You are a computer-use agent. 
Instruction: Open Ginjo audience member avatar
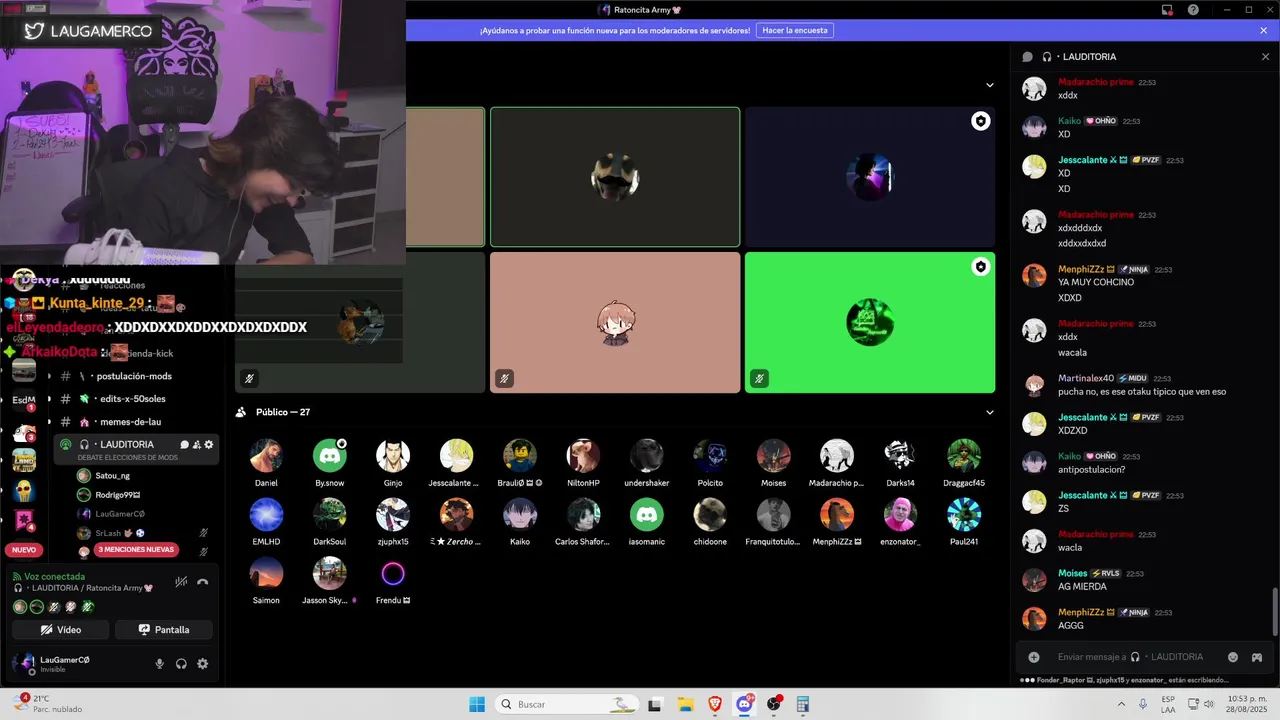393,456
